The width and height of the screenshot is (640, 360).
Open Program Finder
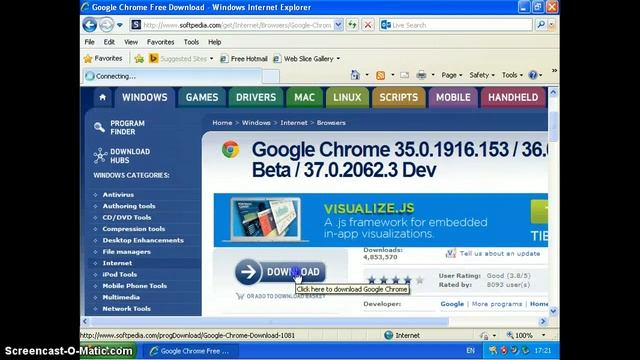click(119, 127)
